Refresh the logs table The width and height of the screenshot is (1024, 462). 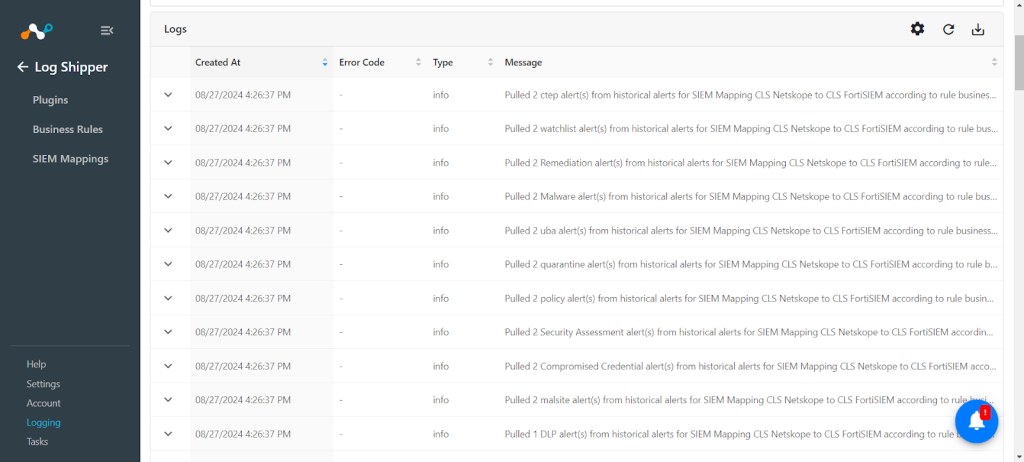point(948,29)
